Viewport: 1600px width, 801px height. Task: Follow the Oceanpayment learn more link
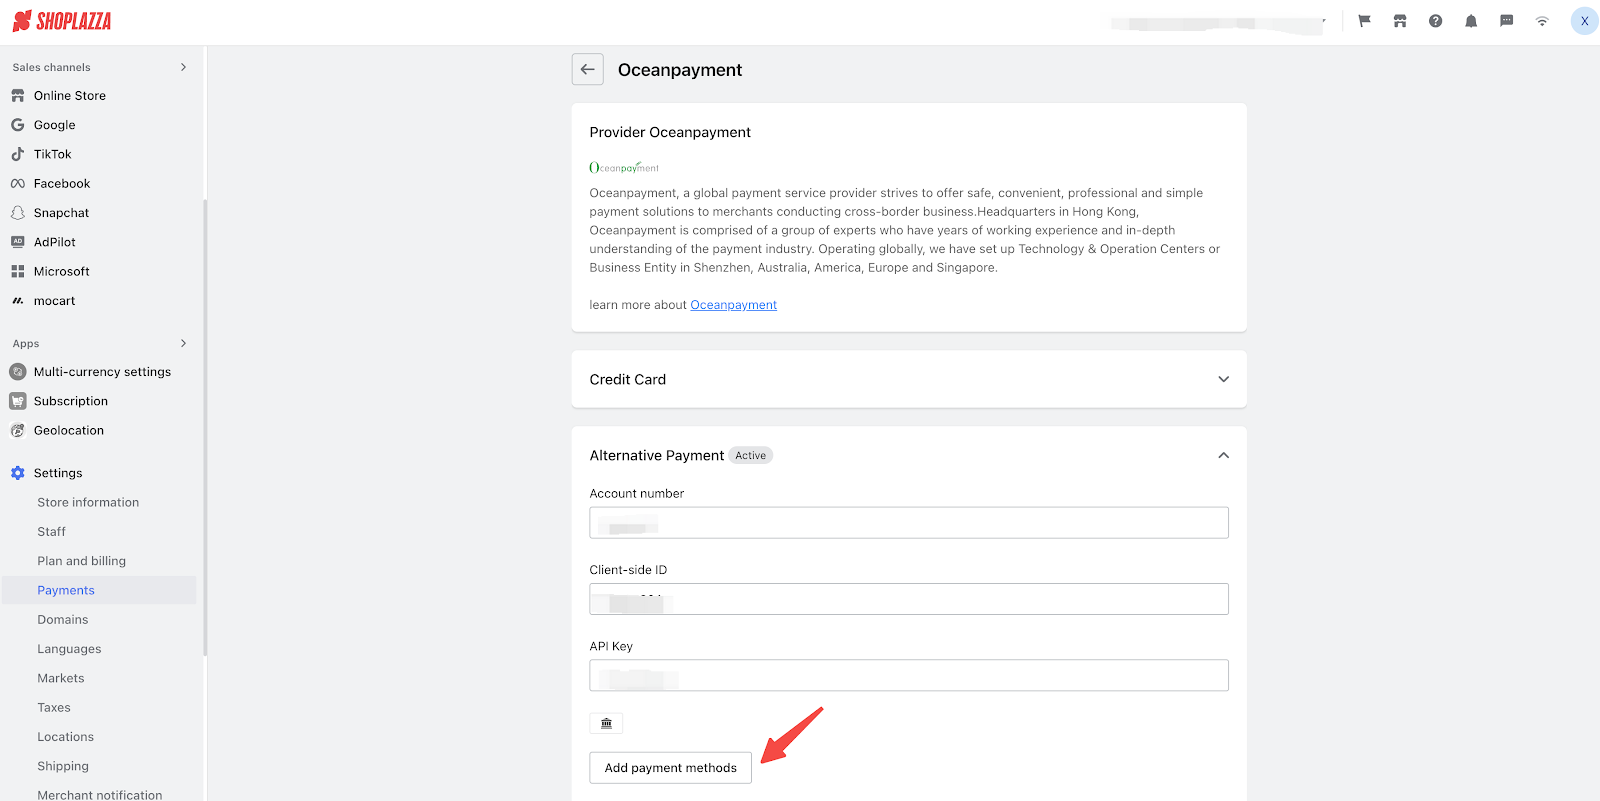coord(733,305)
